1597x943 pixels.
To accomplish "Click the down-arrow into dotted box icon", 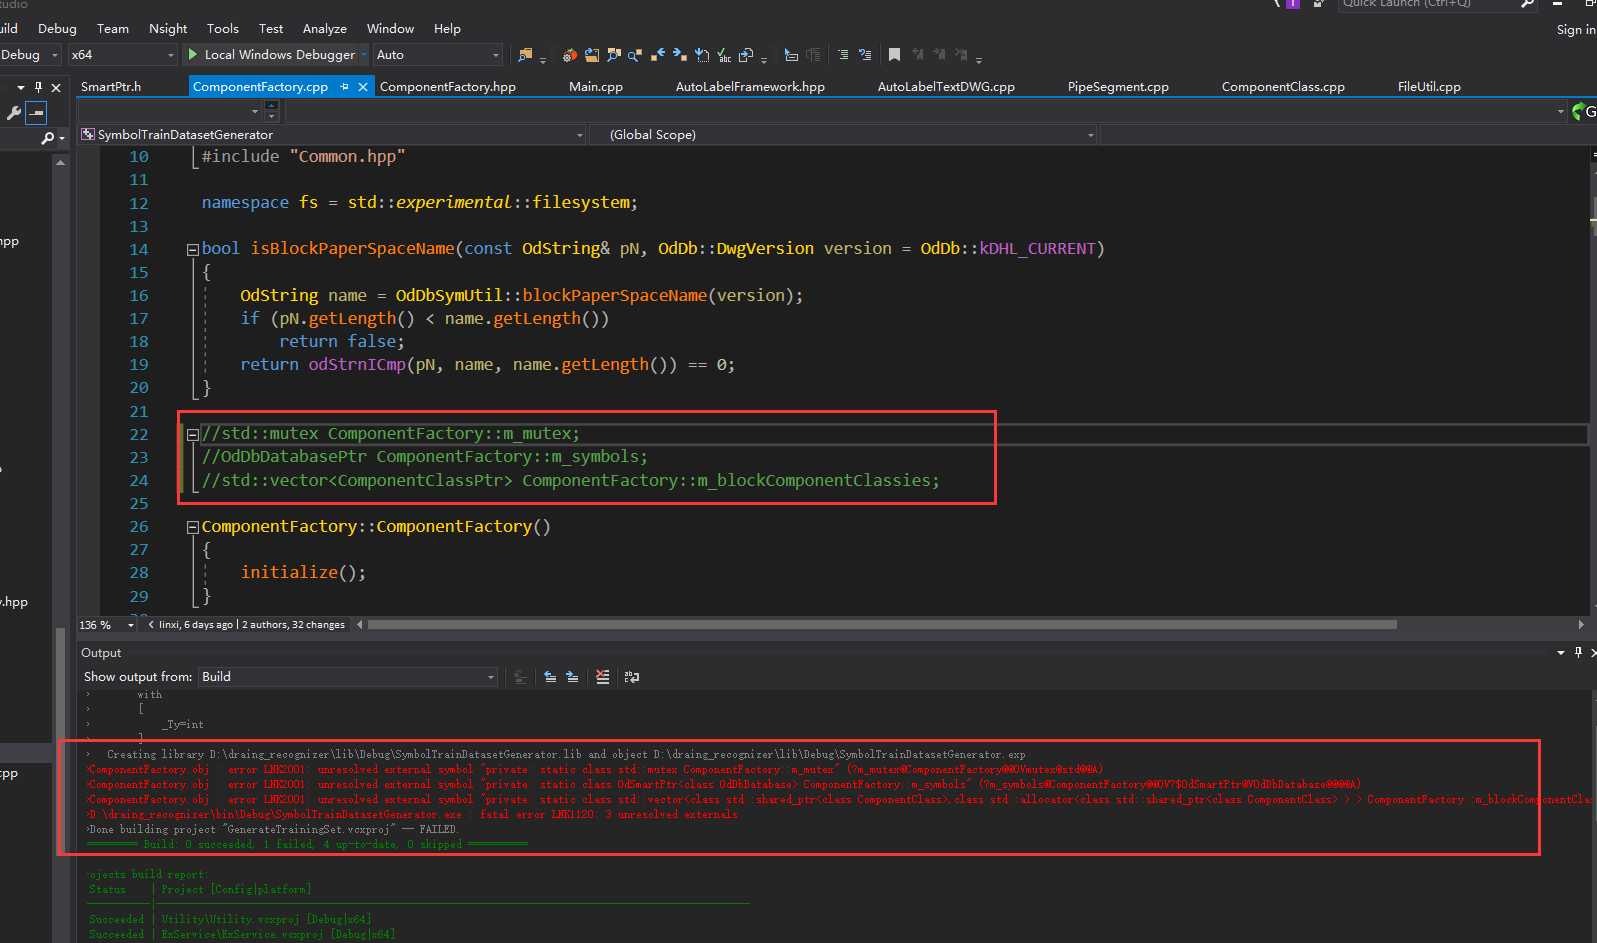I will [x=702, y=55].
